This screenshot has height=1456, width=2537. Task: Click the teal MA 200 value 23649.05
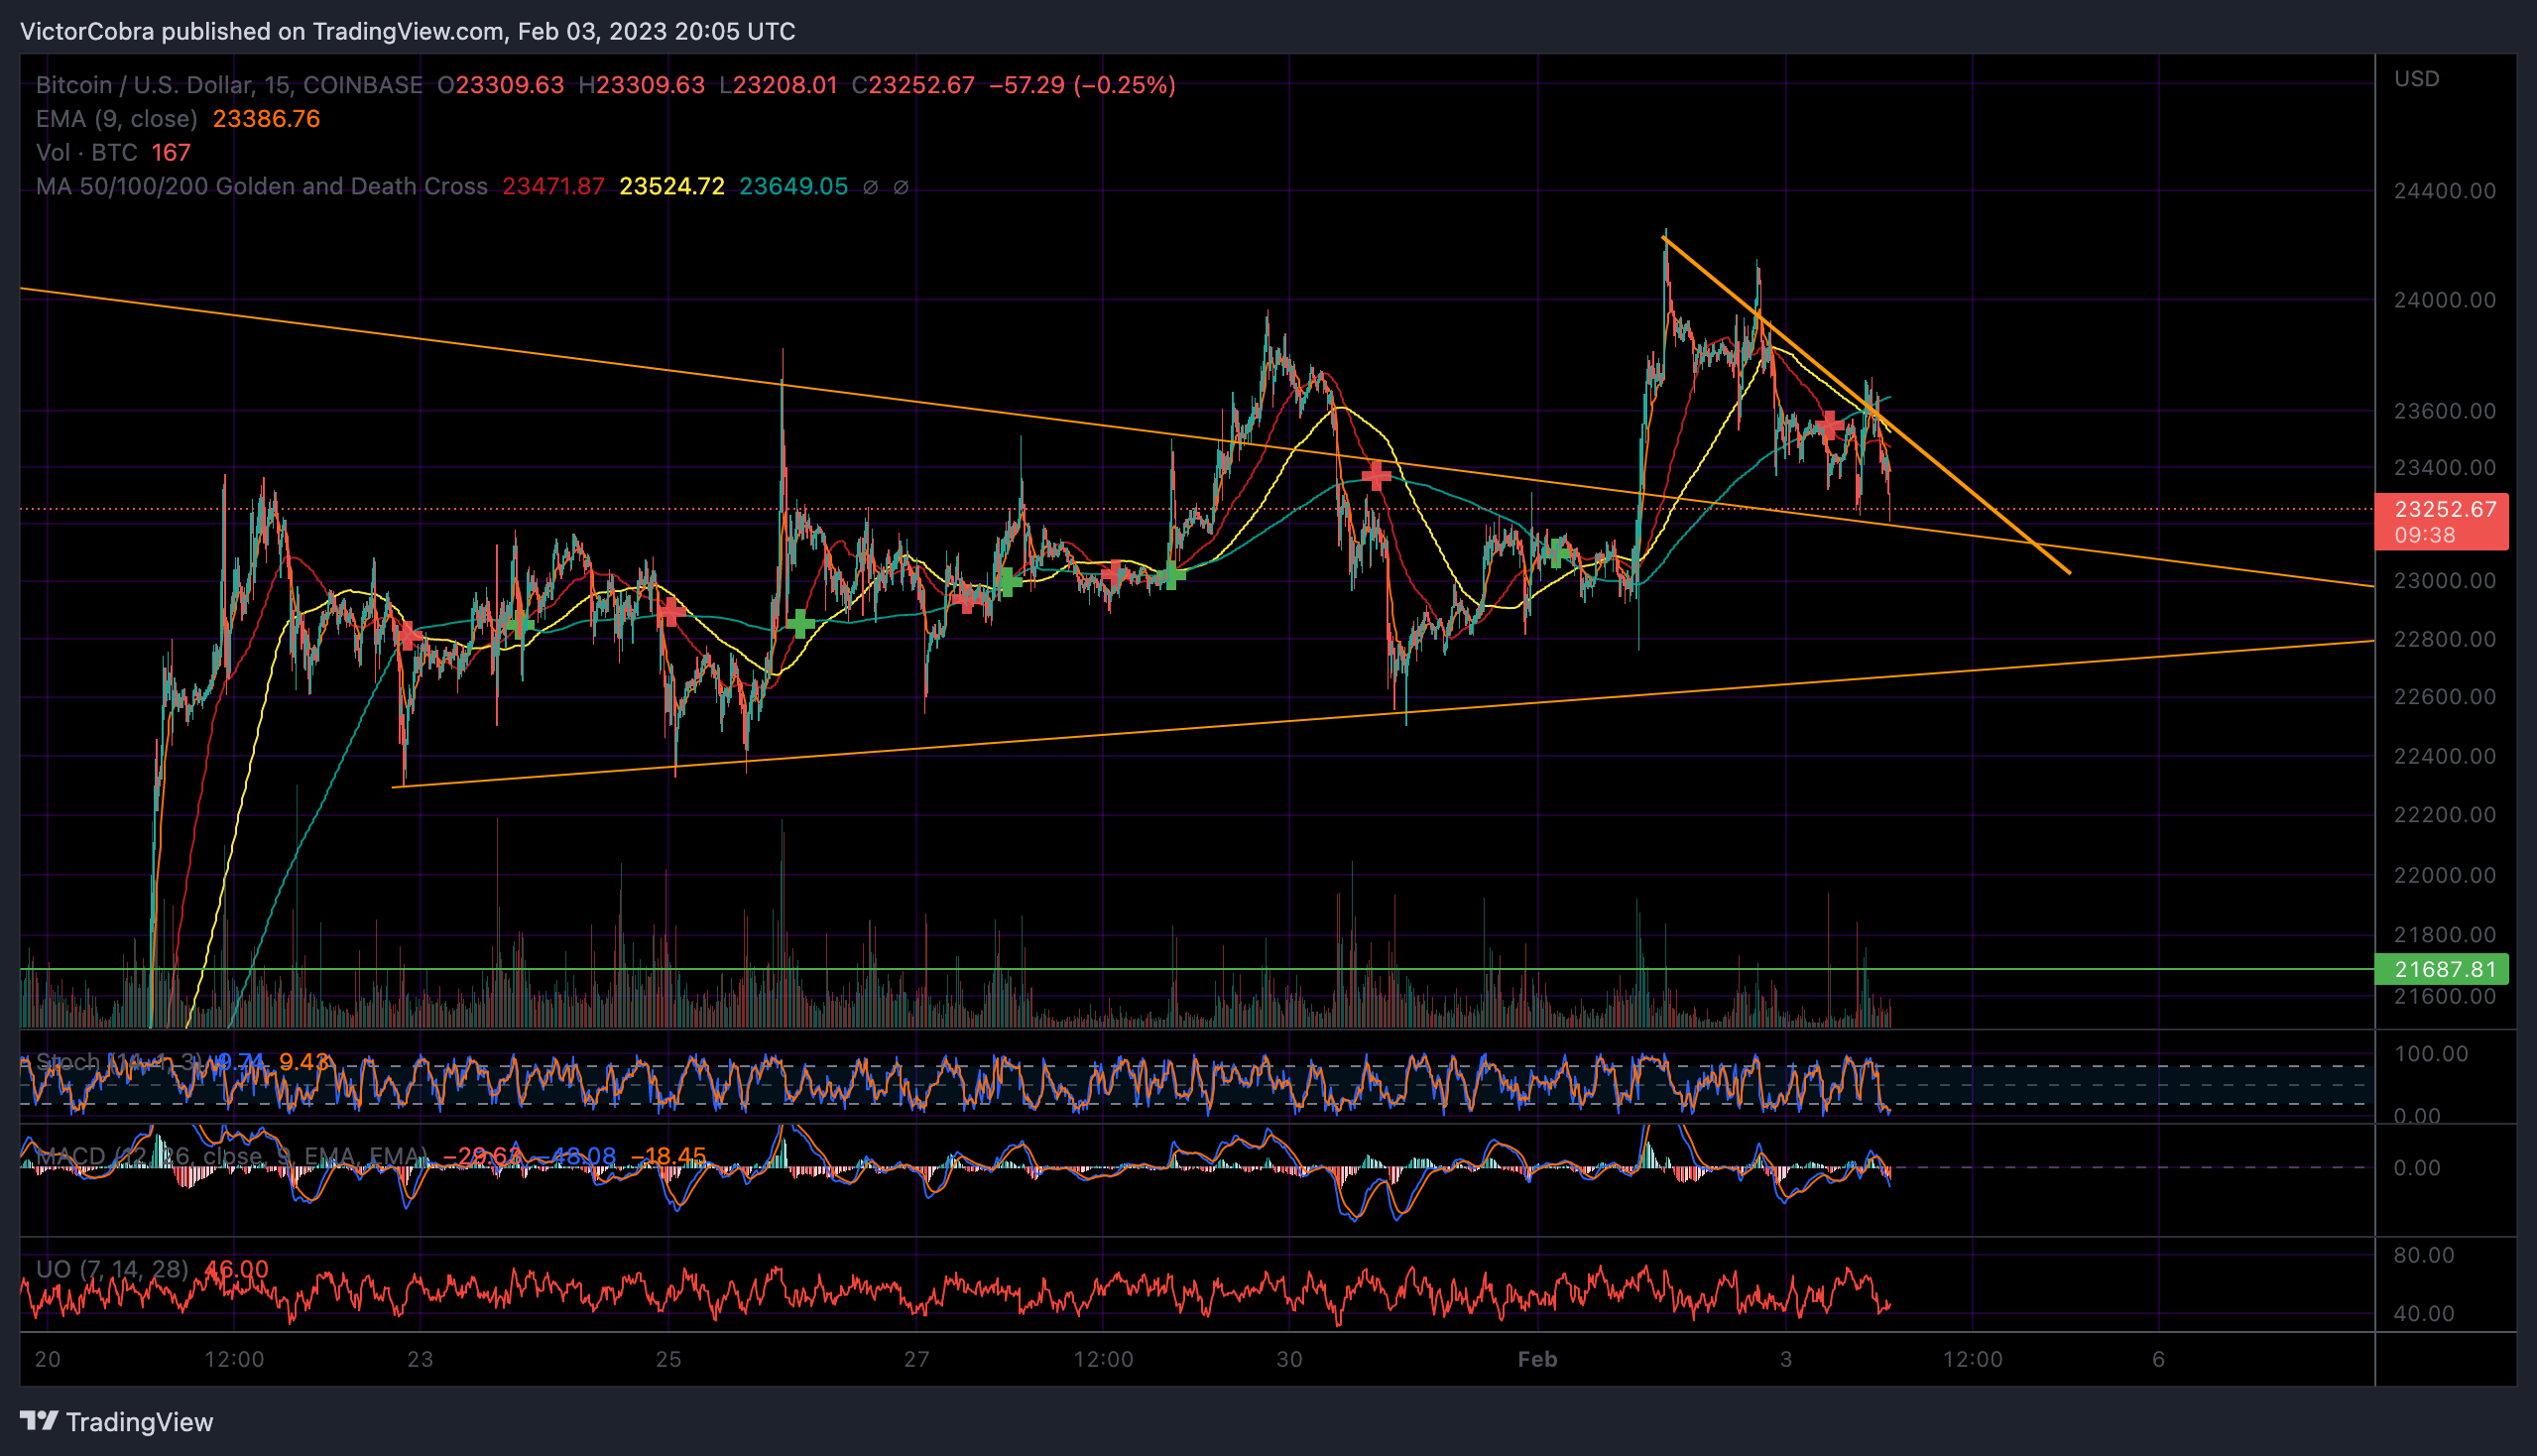click(794, 187)
